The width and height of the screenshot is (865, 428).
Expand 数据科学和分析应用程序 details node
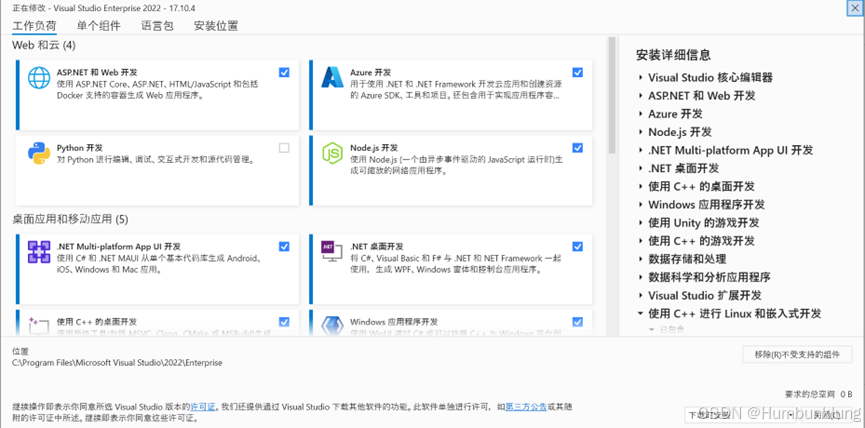click(x=640, y=277)
